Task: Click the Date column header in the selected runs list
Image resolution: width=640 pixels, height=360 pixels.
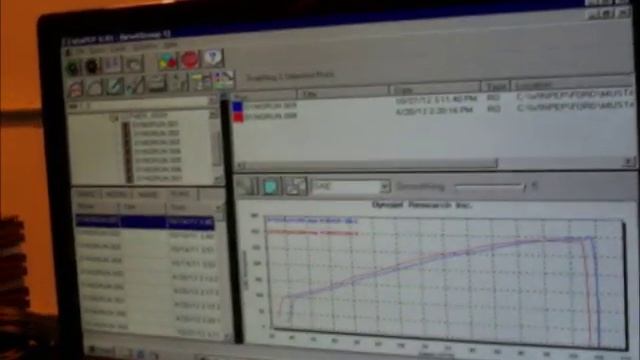Action: pos(435,89)
